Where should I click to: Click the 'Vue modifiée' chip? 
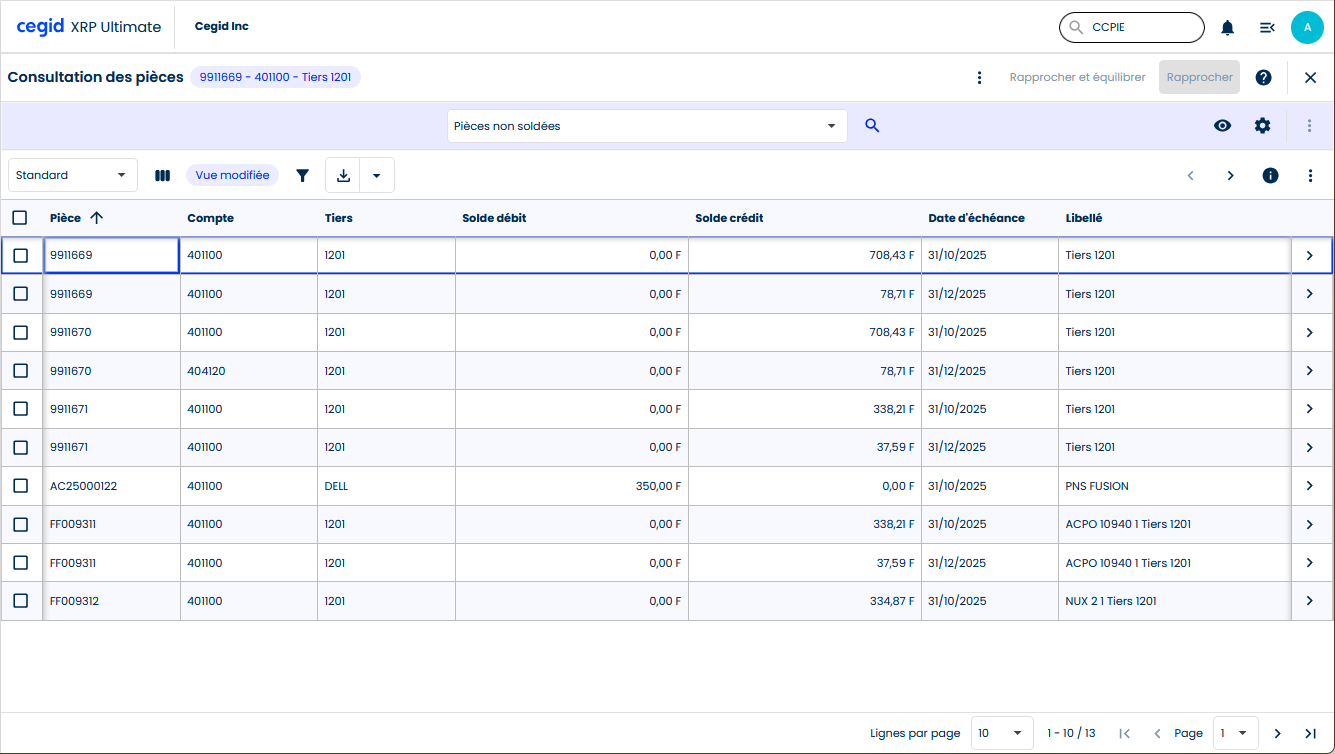232,175
